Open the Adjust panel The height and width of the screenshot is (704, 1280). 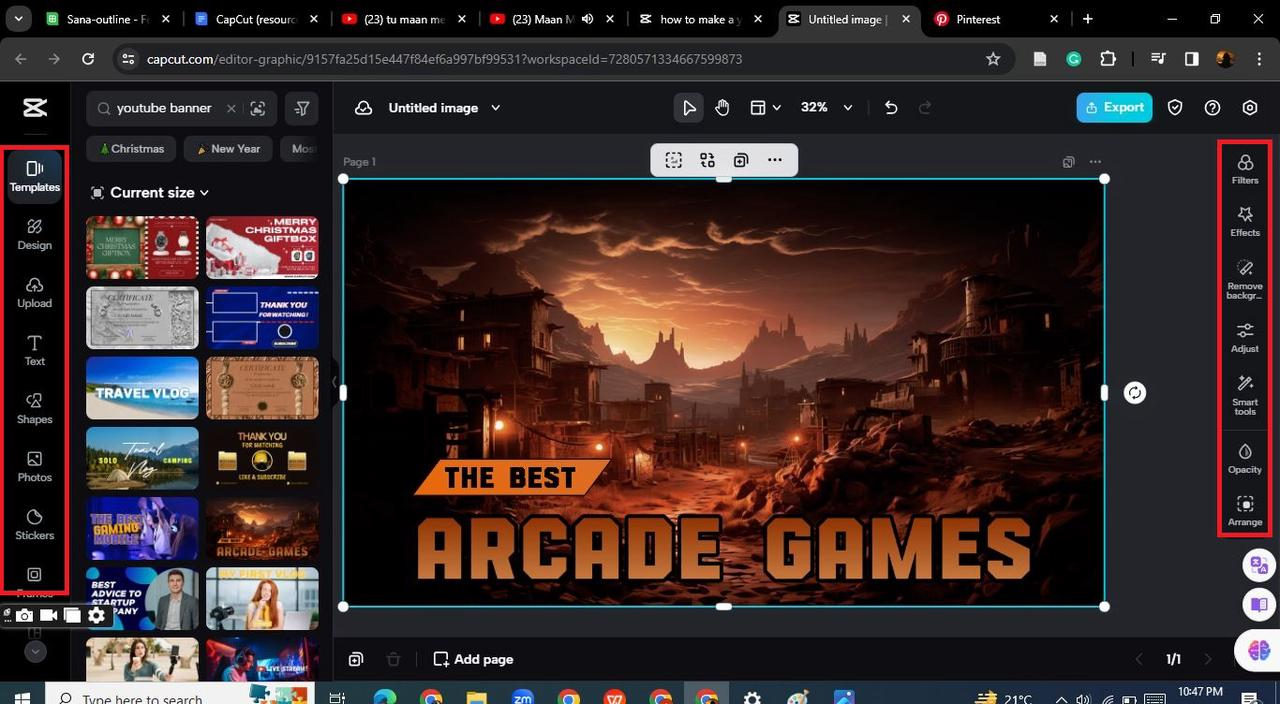coord(1245,337)
